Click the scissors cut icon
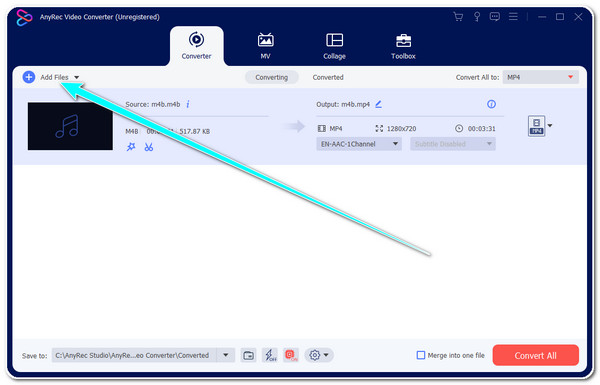 [x=149, y=147]
